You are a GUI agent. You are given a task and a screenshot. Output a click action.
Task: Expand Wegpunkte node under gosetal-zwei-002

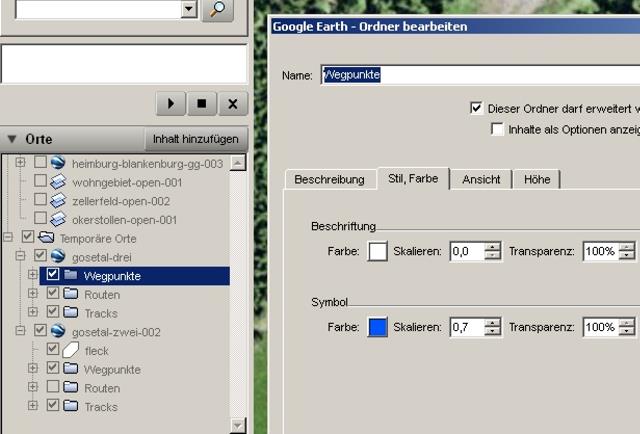point(33,368)
